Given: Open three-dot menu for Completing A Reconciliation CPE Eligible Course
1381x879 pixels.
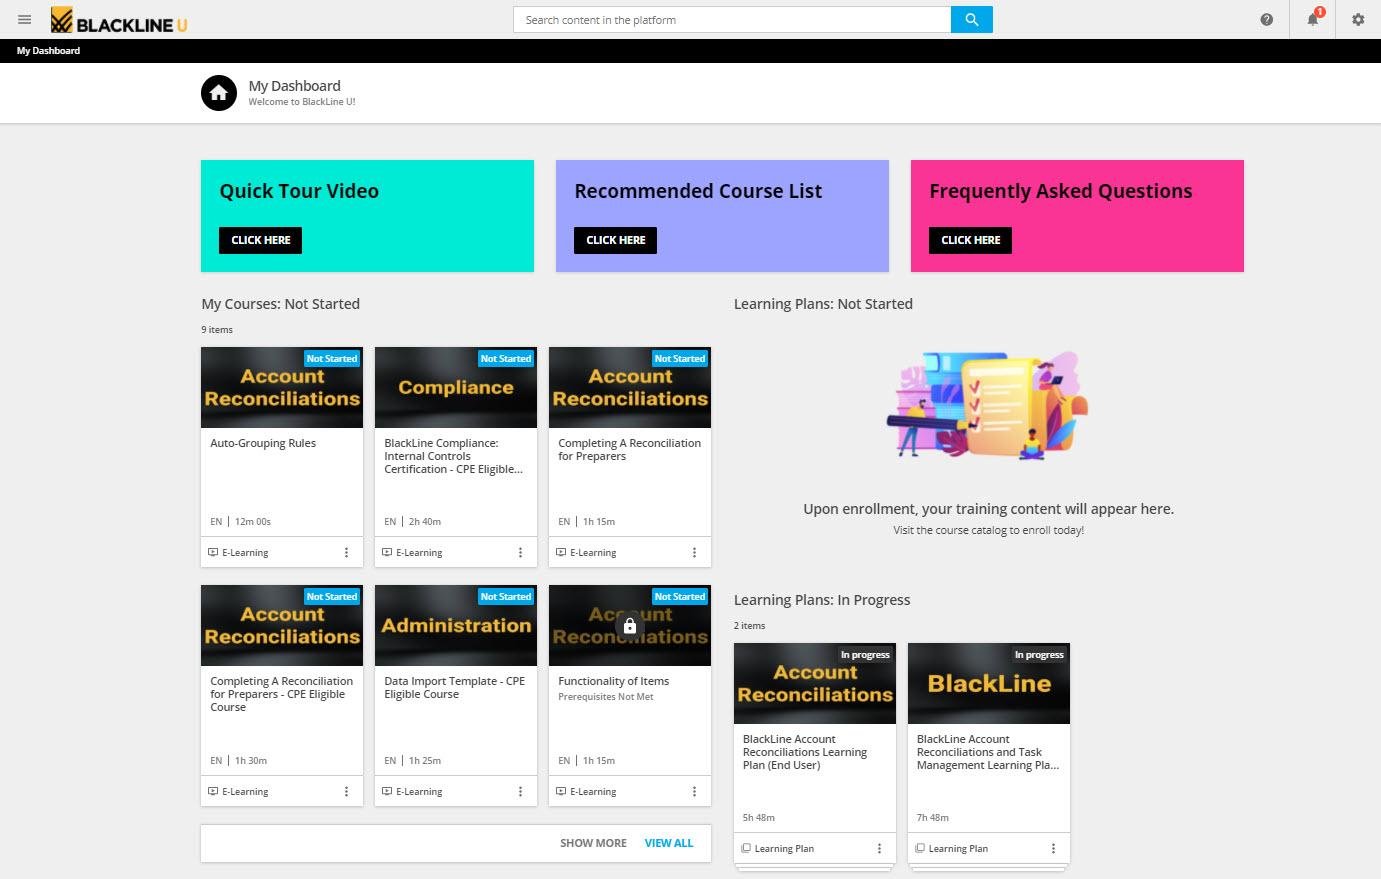Looking at the screenshot, I should coord(347,791).
